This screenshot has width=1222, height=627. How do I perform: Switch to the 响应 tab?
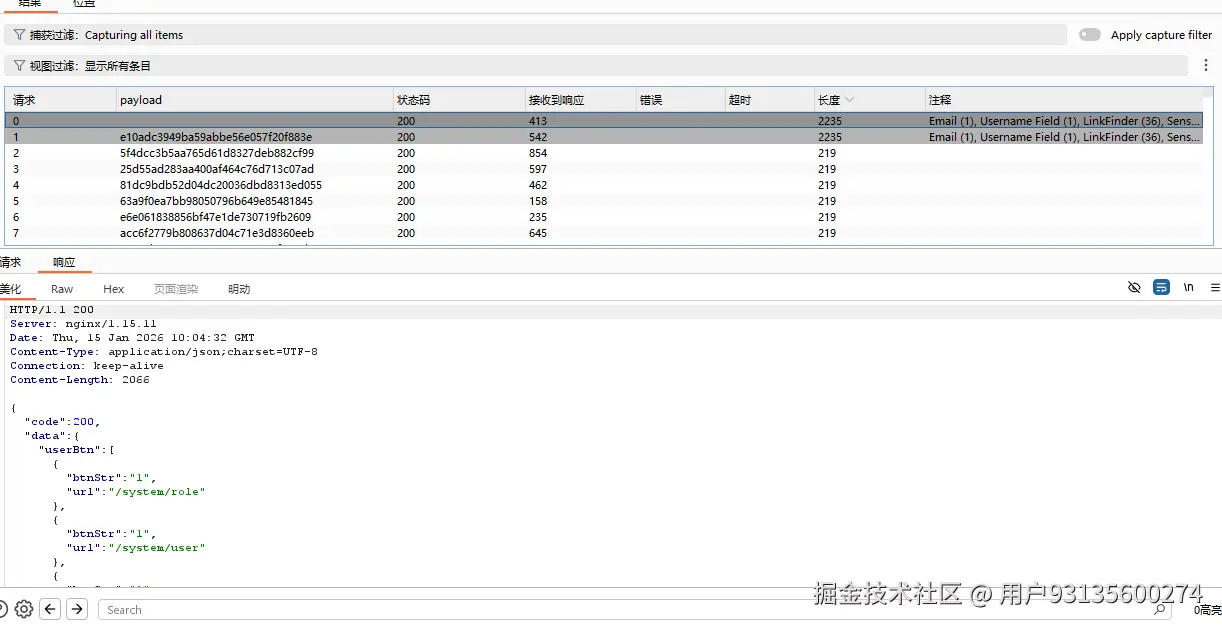(x=64, y=262)
